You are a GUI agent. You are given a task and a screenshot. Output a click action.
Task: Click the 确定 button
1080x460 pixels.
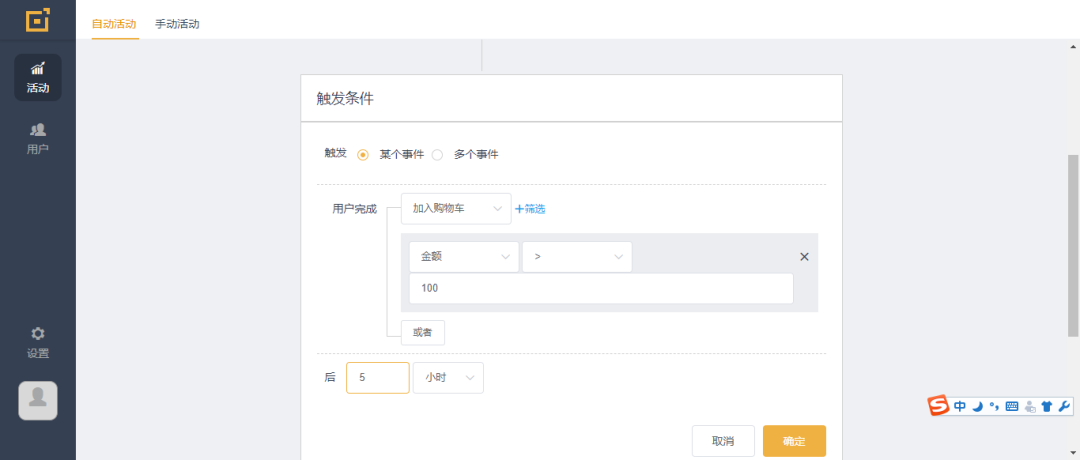coord(794,441)
